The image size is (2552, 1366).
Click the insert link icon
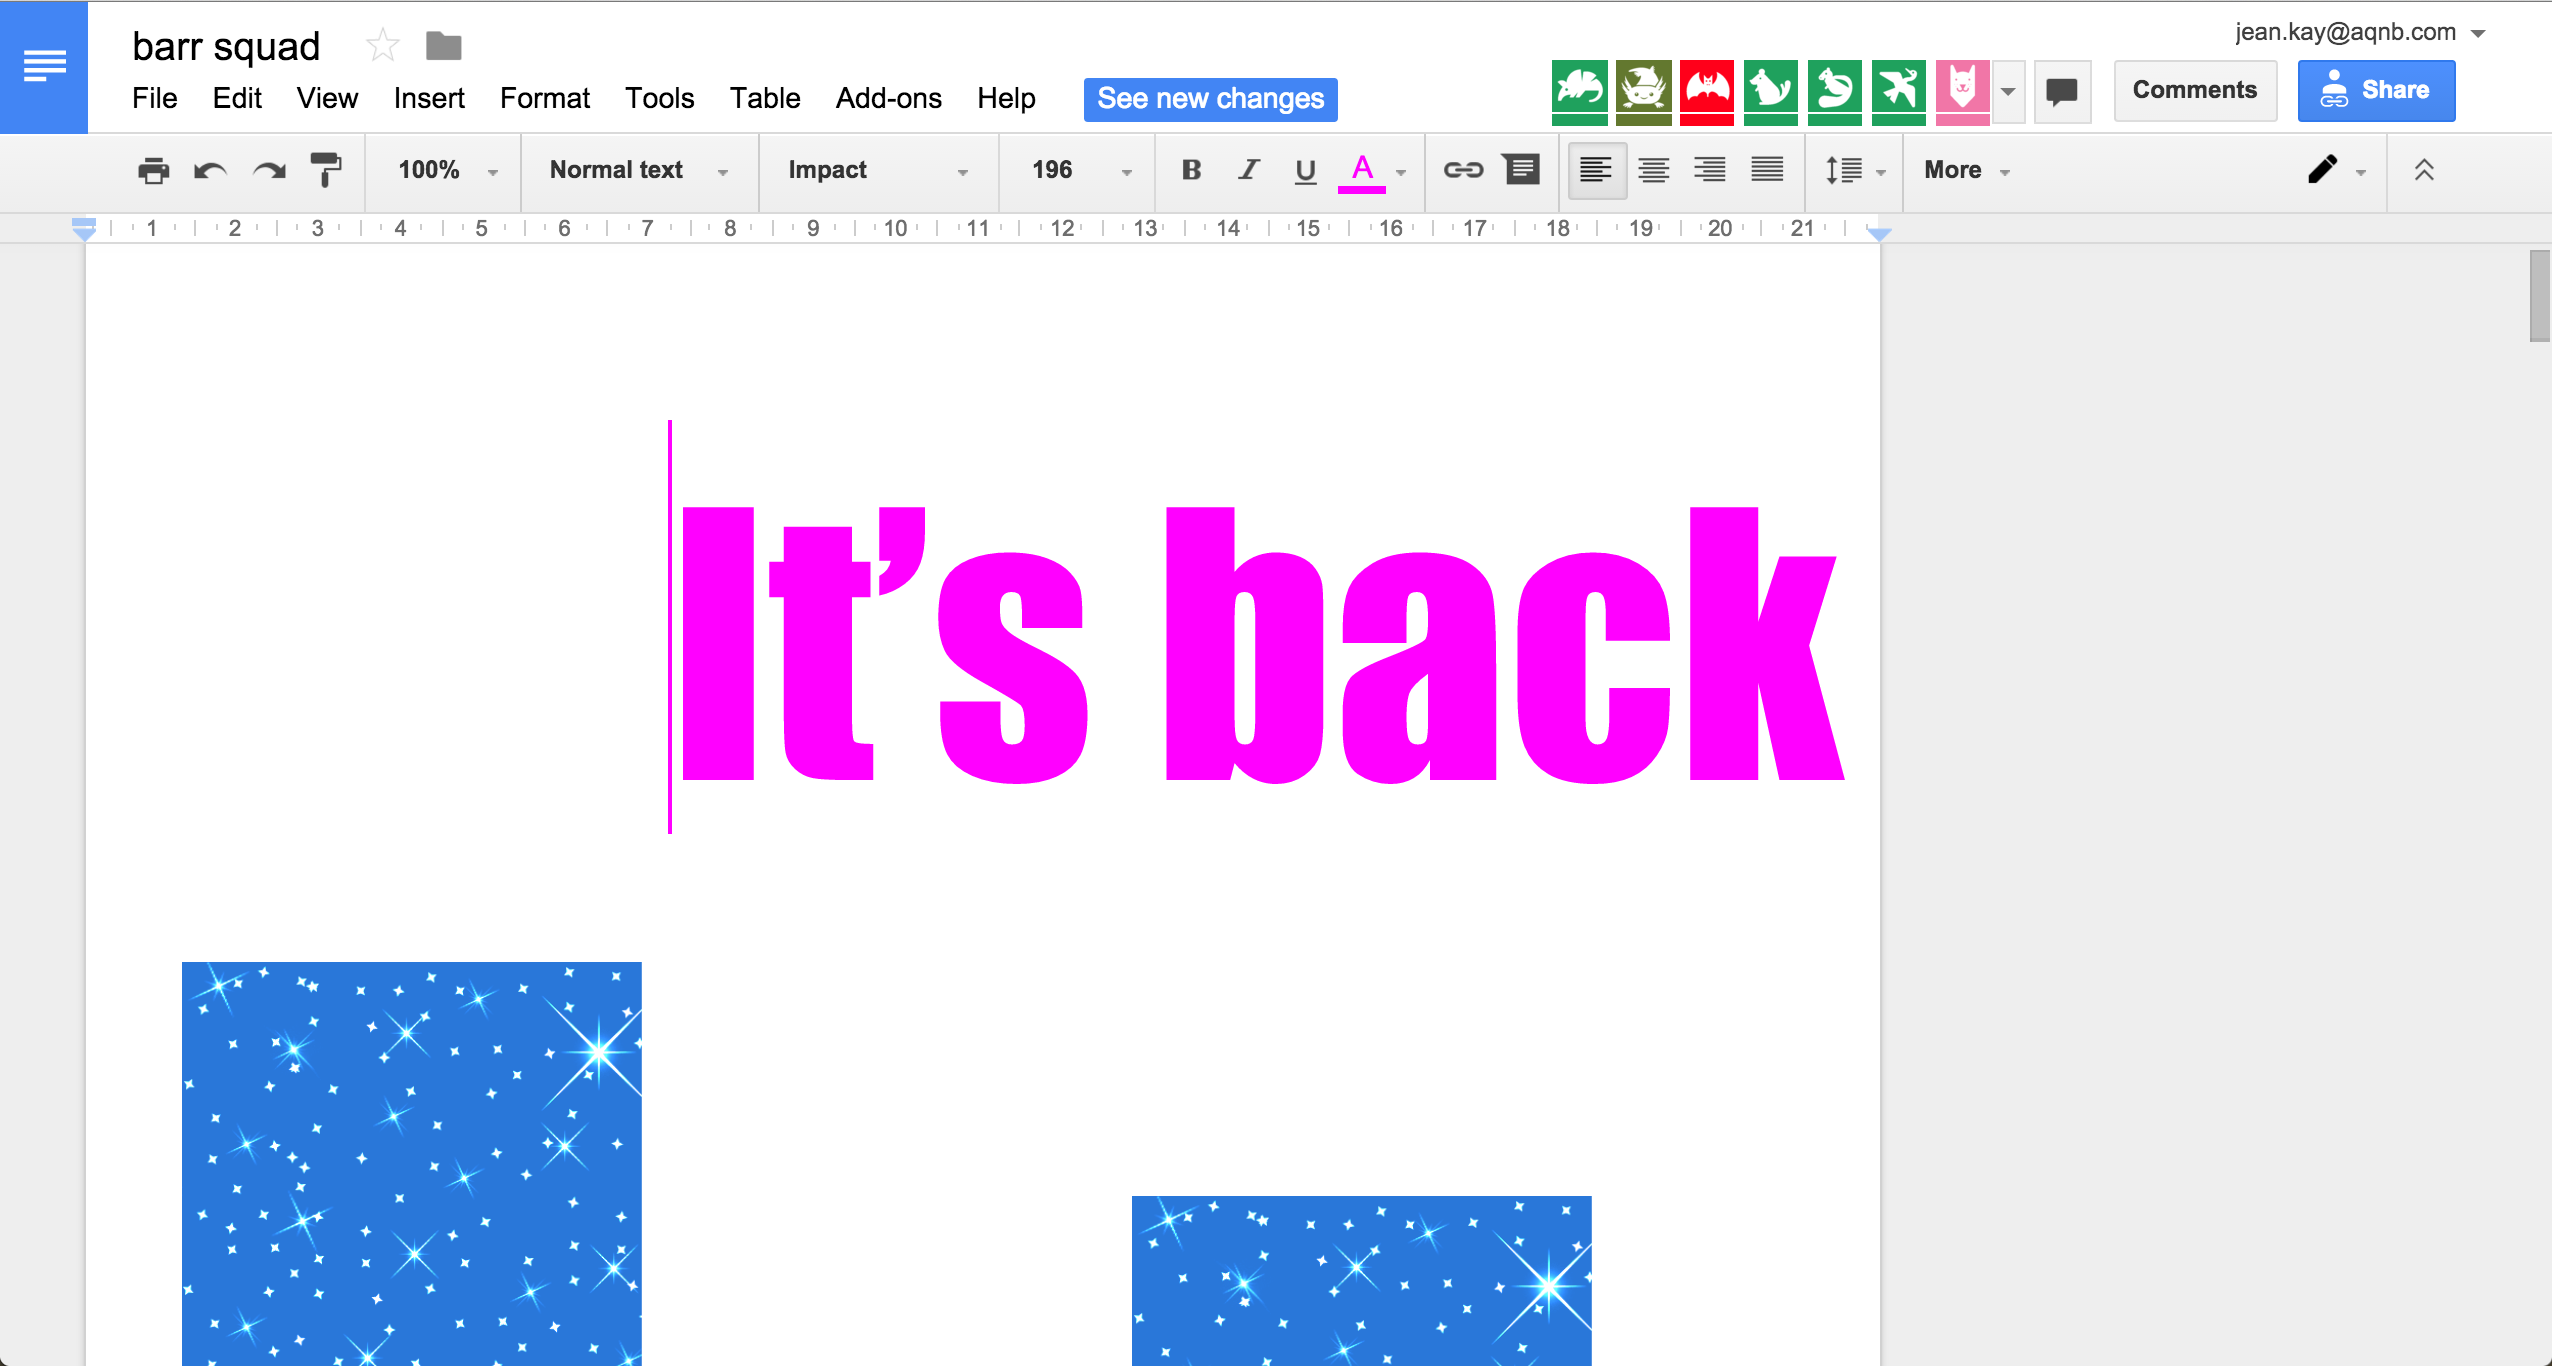(x=1463, y=170)
